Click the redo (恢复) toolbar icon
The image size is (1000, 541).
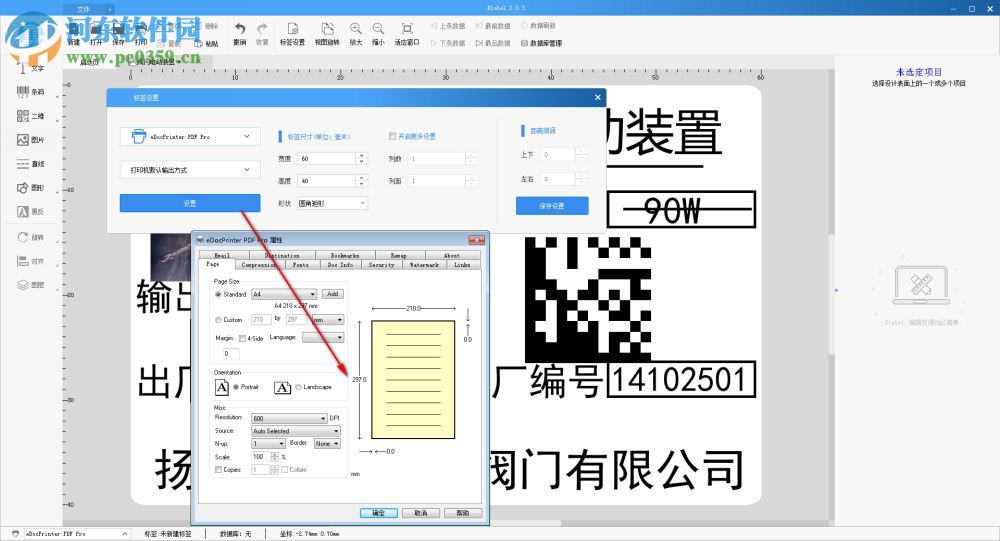(x=262, y=29)
